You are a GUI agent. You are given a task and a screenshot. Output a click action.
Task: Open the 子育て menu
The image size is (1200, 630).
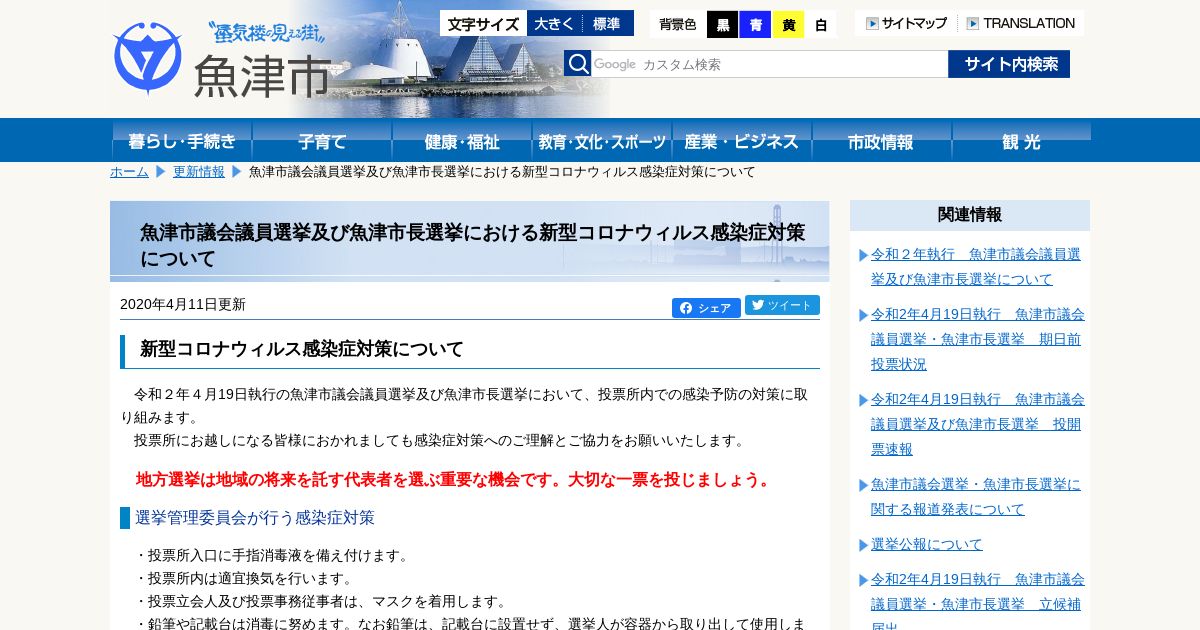coord(322,141)
